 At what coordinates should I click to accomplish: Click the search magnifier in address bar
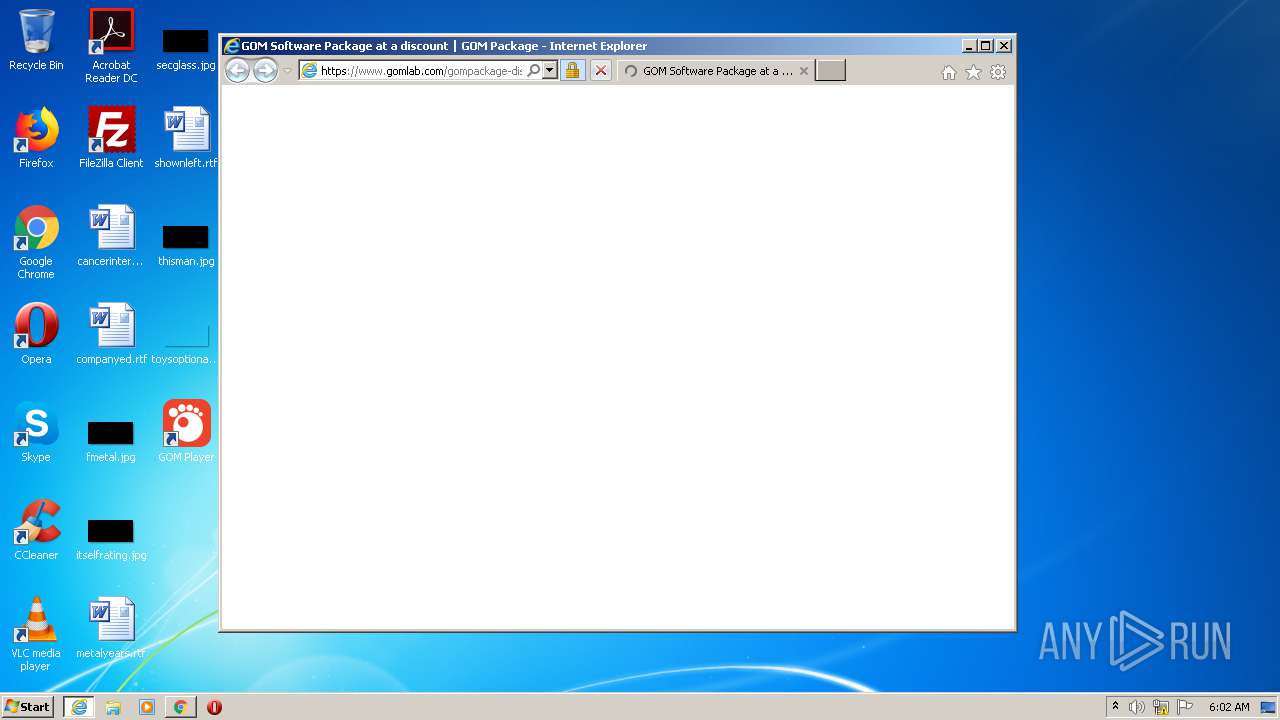pyautogui.click(x=533, y=71)
